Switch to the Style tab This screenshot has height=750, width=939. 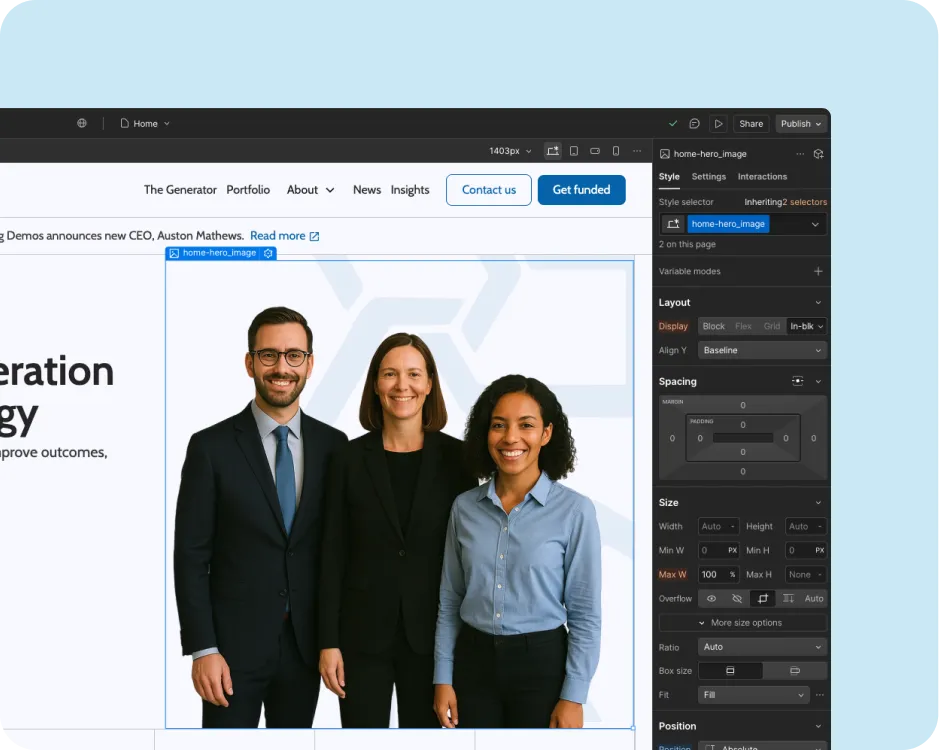click(669, 177)
